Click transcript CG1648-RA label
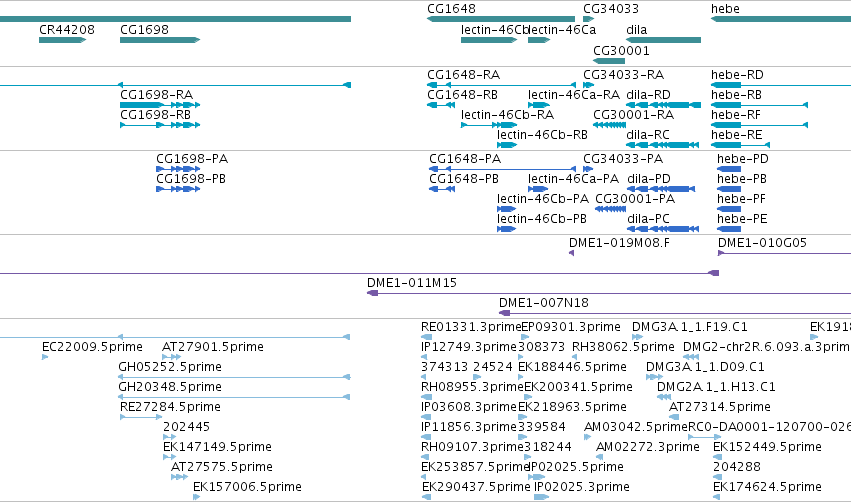The image size is (851, 502). click(x=463, y=74)
